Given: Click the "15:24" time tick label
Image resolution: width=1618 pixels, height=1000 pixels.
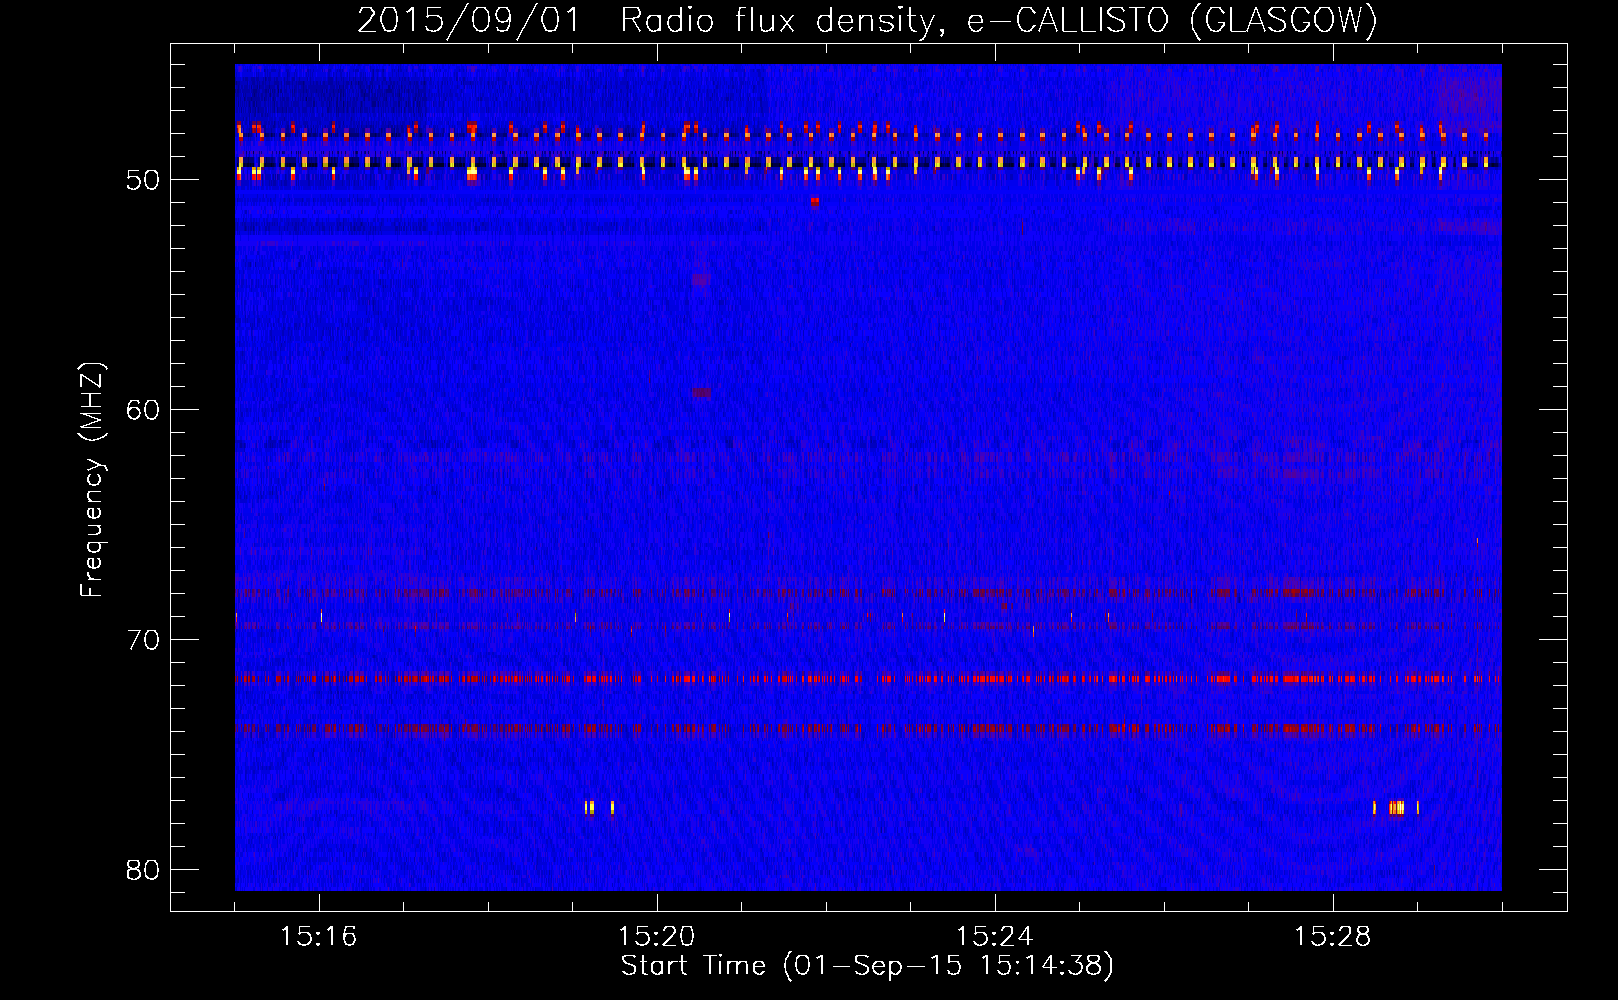Looking at the screenshot, I should tap(995, 937).
